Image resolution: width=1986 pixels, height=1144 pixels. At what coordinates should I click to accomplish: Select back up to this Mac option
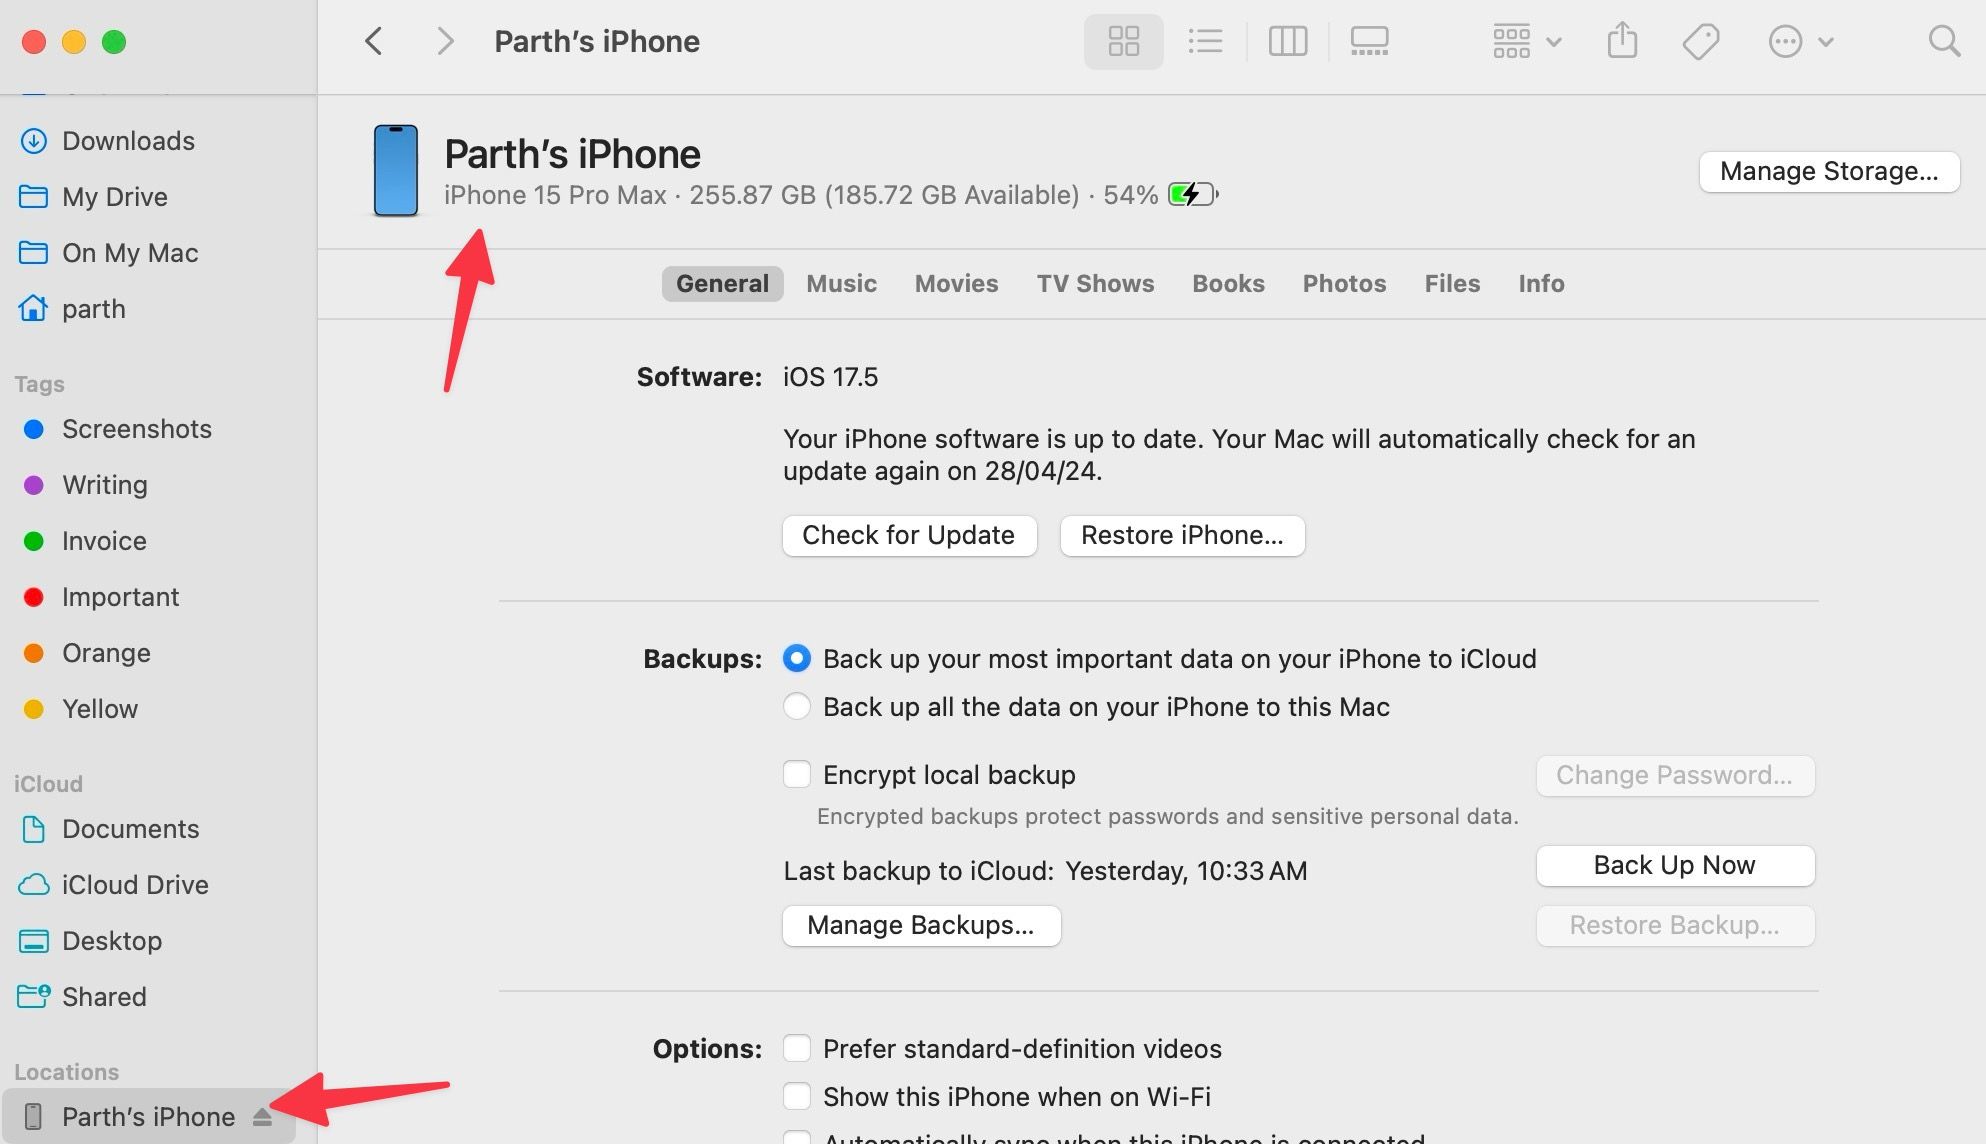(x=797, y=706)
